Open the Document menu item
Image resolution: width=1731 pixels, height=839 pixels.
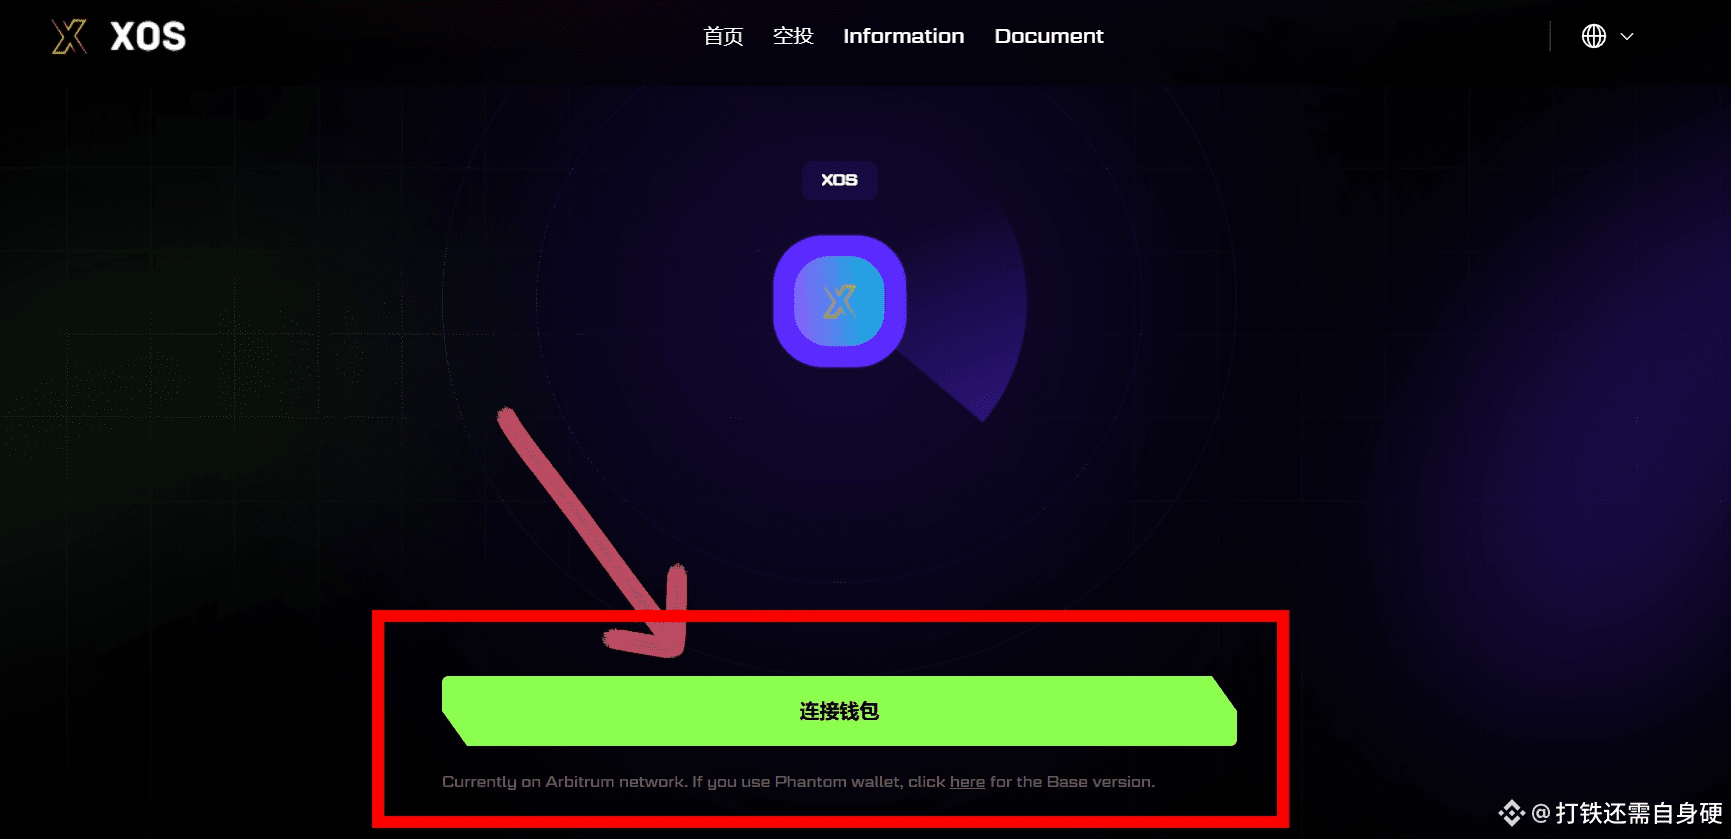[x=1049, y=36]
